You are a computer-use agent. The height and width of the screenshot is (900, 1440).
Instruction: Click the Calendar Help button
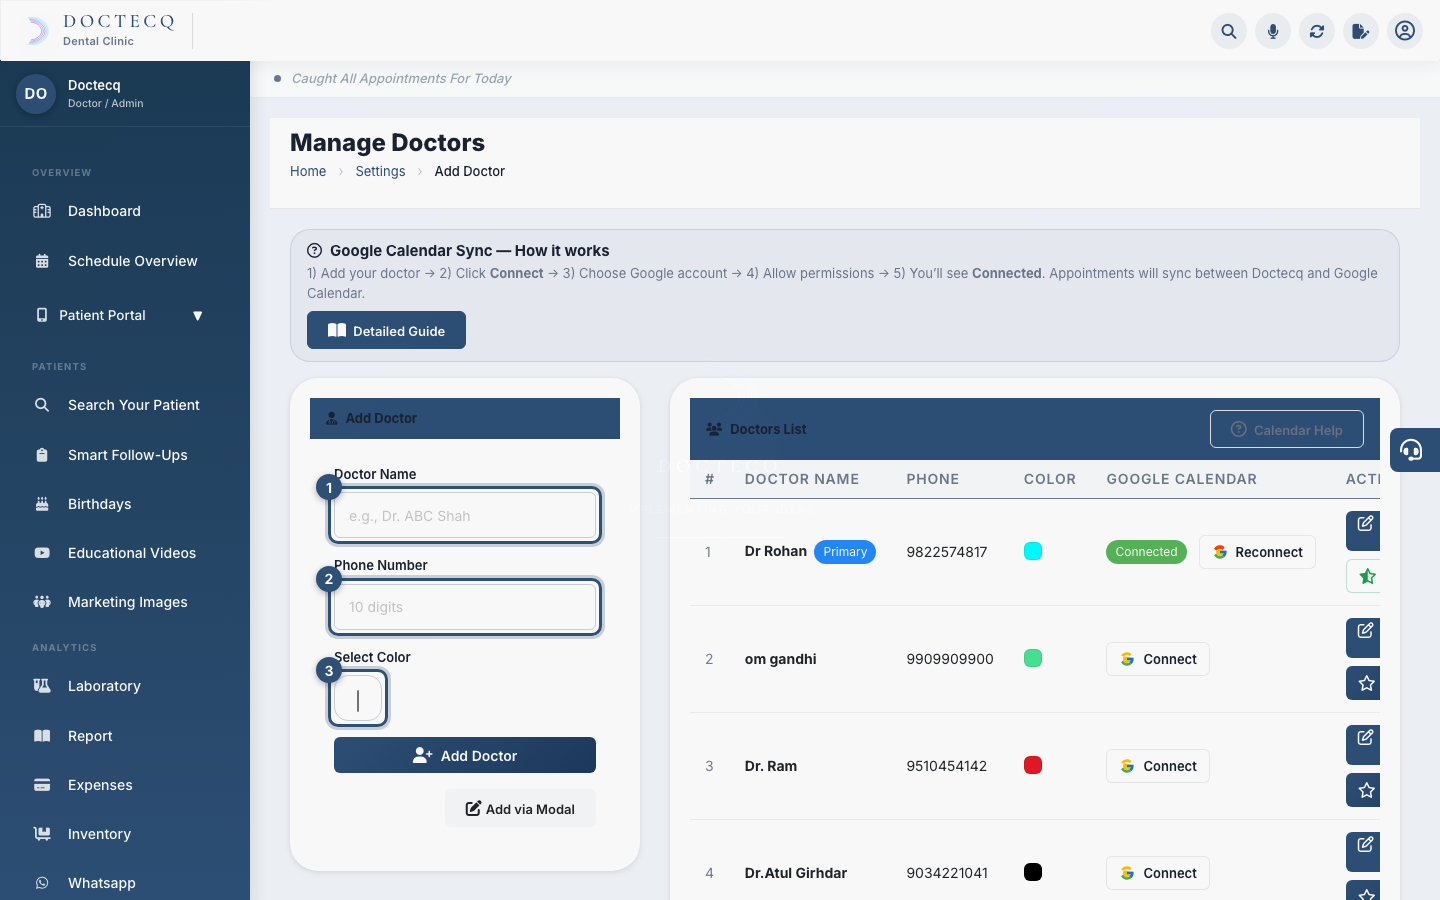[x=1286, y=429]
